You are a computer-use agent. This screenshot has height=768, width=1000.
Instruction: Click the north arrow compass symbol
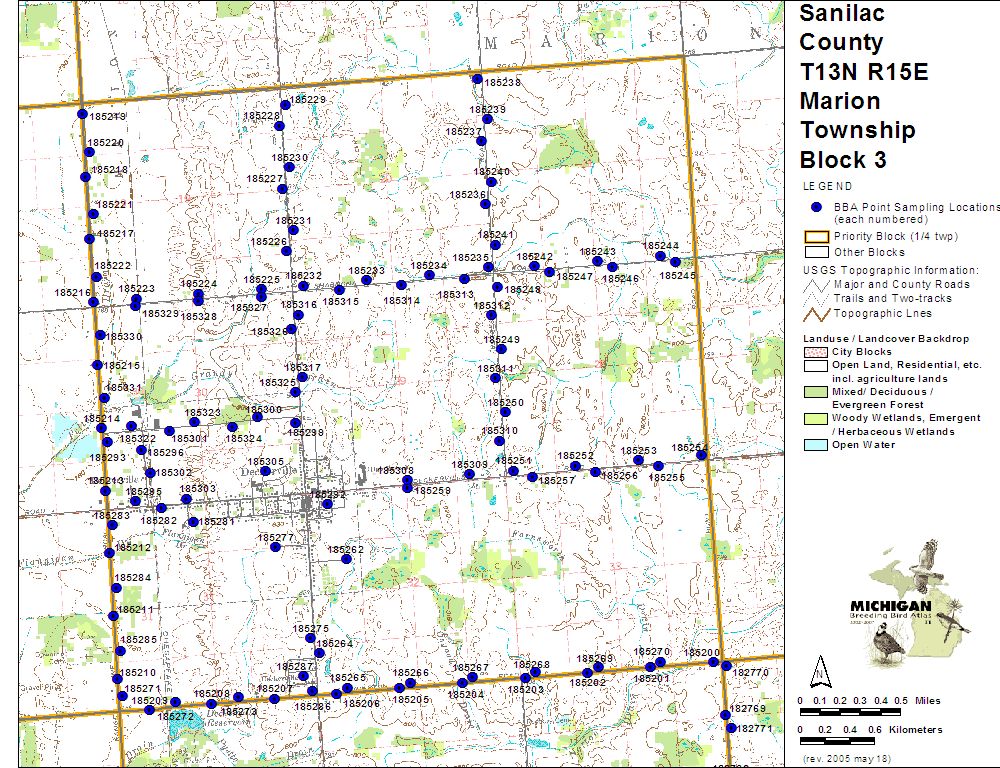click(819, 668)
